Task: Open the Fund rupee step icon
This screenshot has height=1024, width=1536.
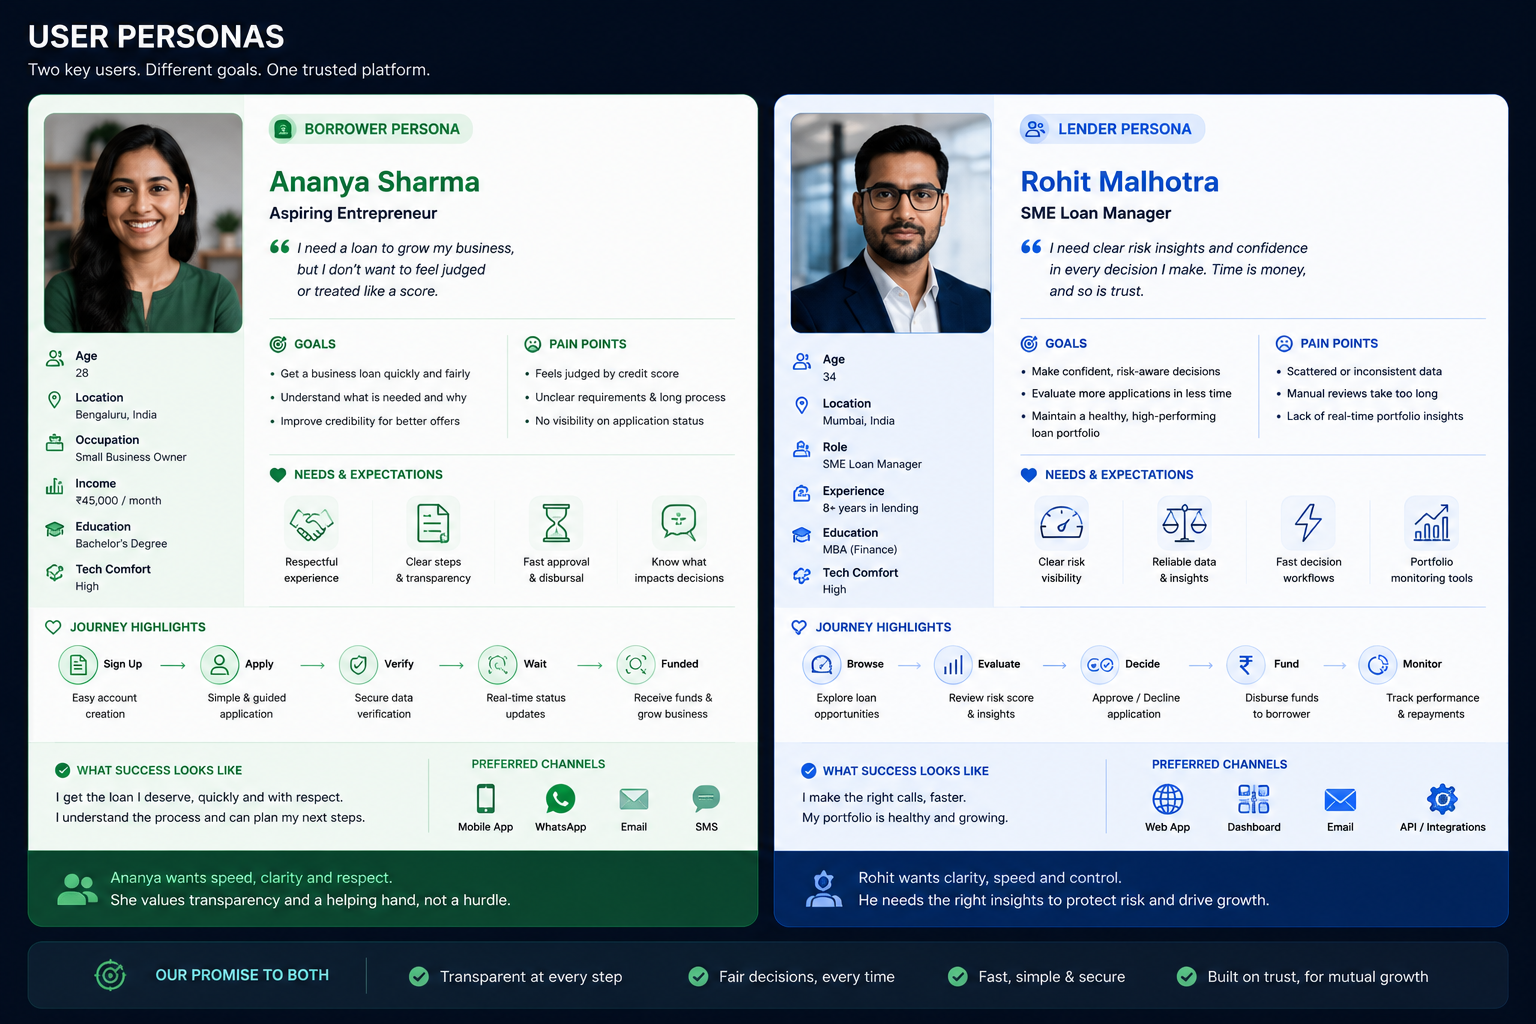Action: [x=1246, y=665]
